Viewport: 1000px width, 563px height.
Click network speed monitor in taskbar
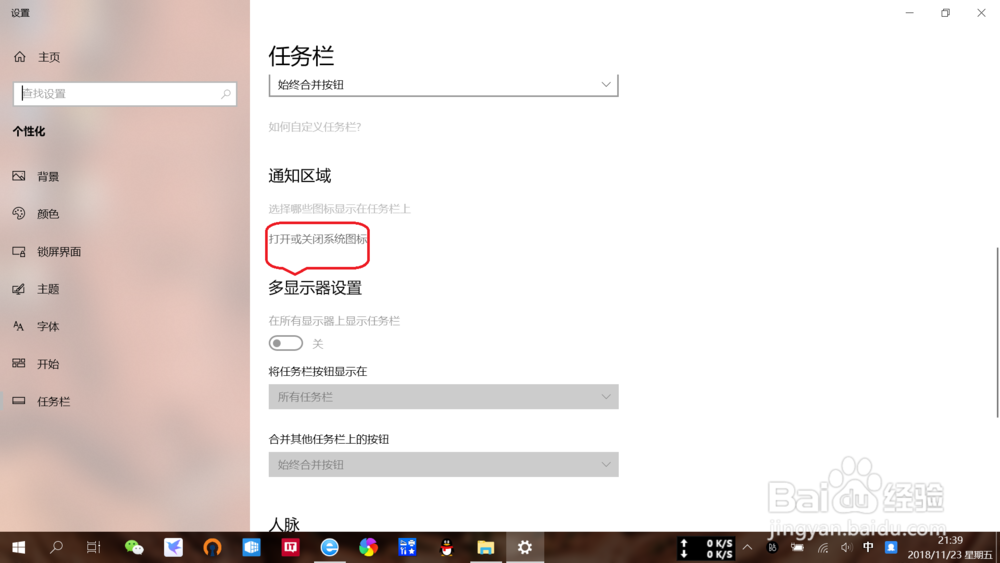(x=706, y=548)
